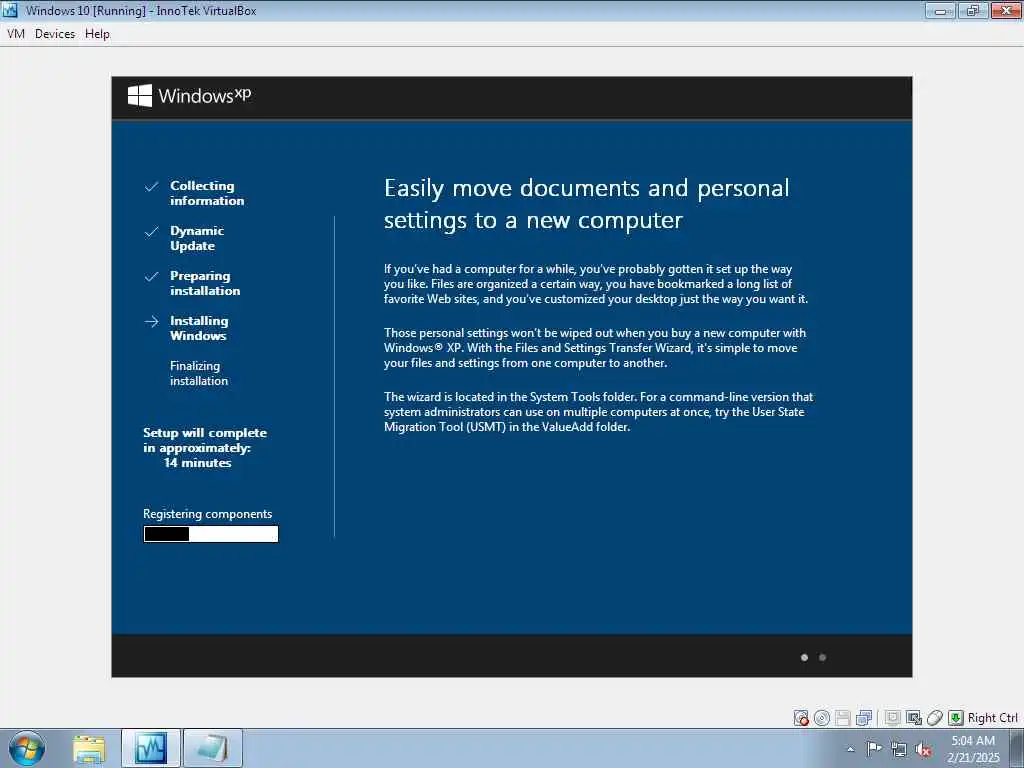Image resolution: width=1024 pixels, height=768 pixels.
Task: Click the Windows XP flag logo
Action: click(140, 96)
